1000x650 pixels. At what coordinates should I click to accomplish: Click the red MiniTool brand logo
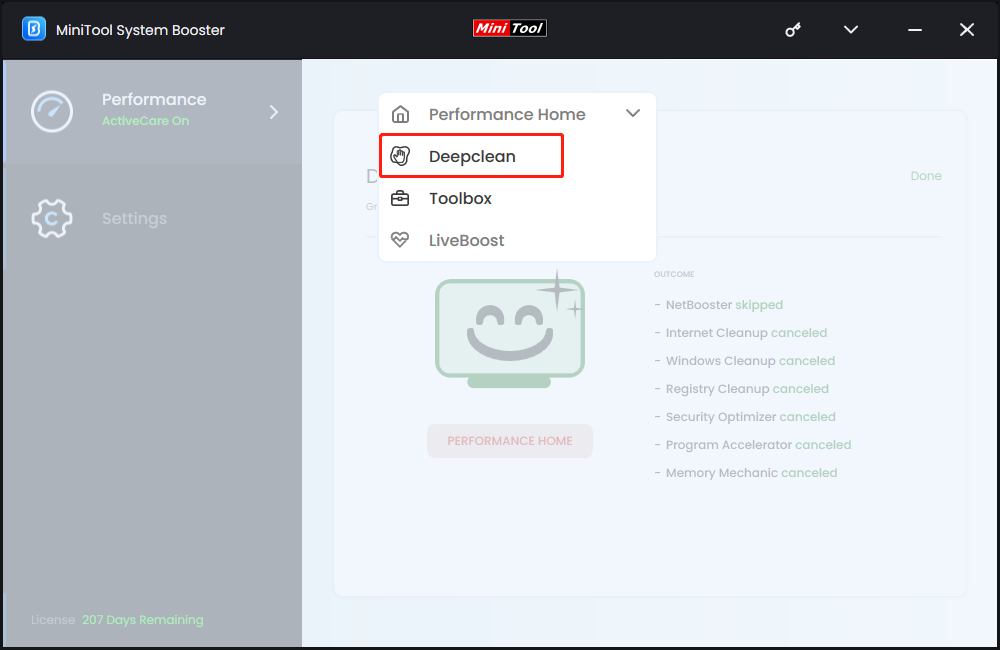pyautogui.click(x=510, y=29)
